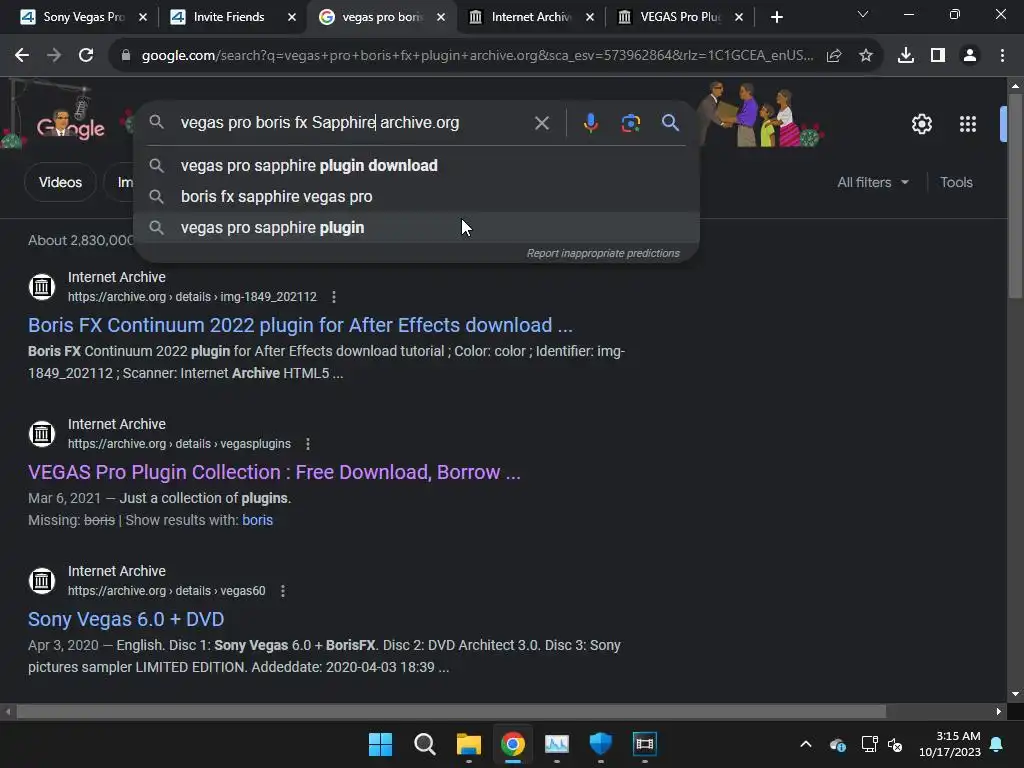Toggle the Chrome side panel
Image resolution: width=1024 pixels, height=768 pixels.
[938, 56]
